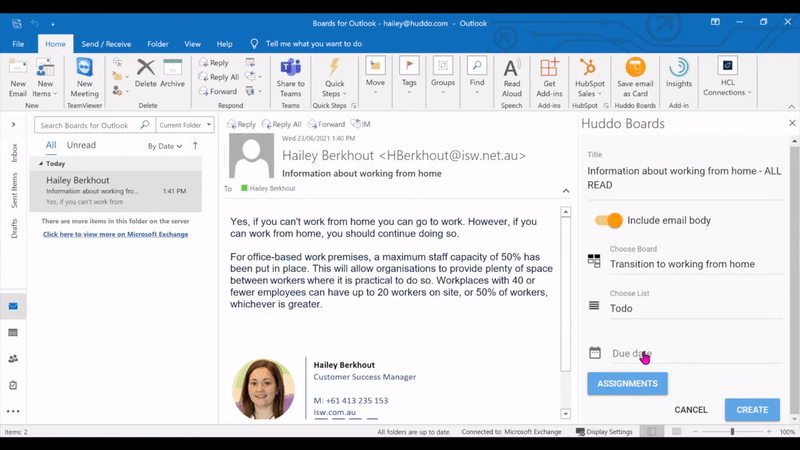
Task: Open the Move dropdown
Action: (x=375, y=77)
